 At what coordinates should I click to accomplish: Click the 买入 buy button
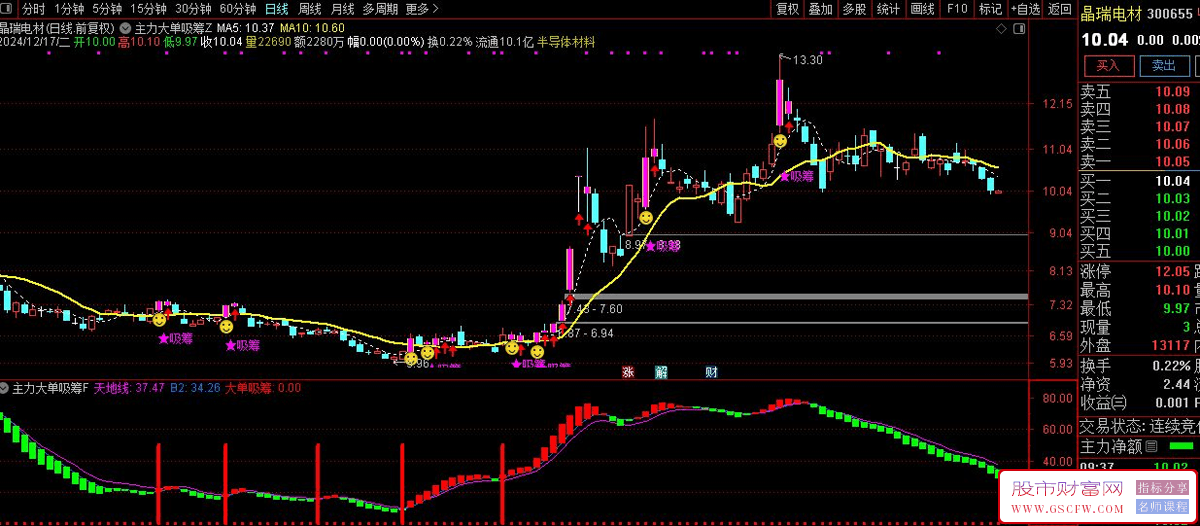point(1108,66)
